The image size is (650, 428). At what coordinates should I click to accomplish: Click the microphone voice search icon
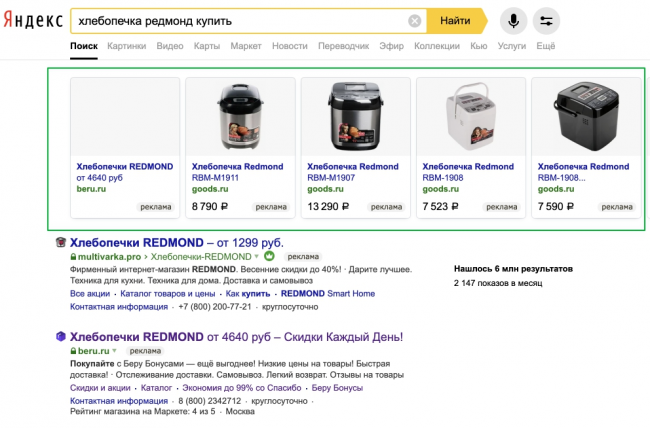[514, 20]
